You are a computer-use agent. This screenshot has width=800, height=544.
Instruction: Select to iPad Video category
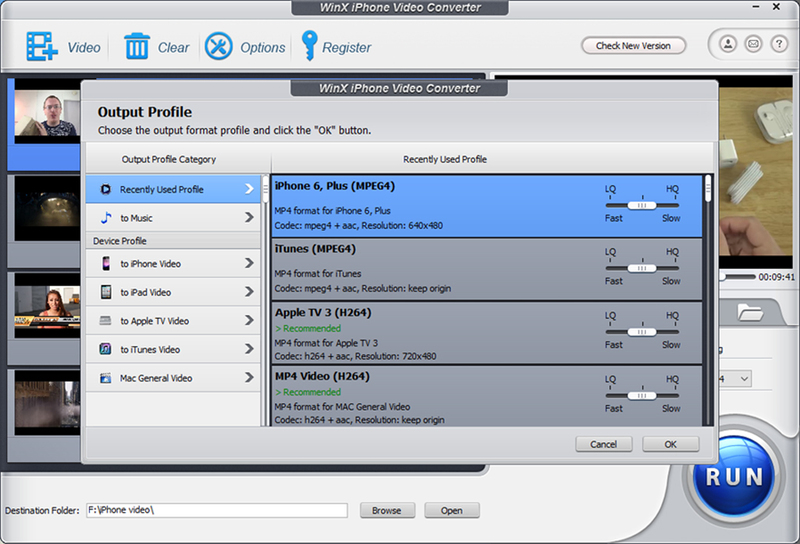(x=173, y=292)
